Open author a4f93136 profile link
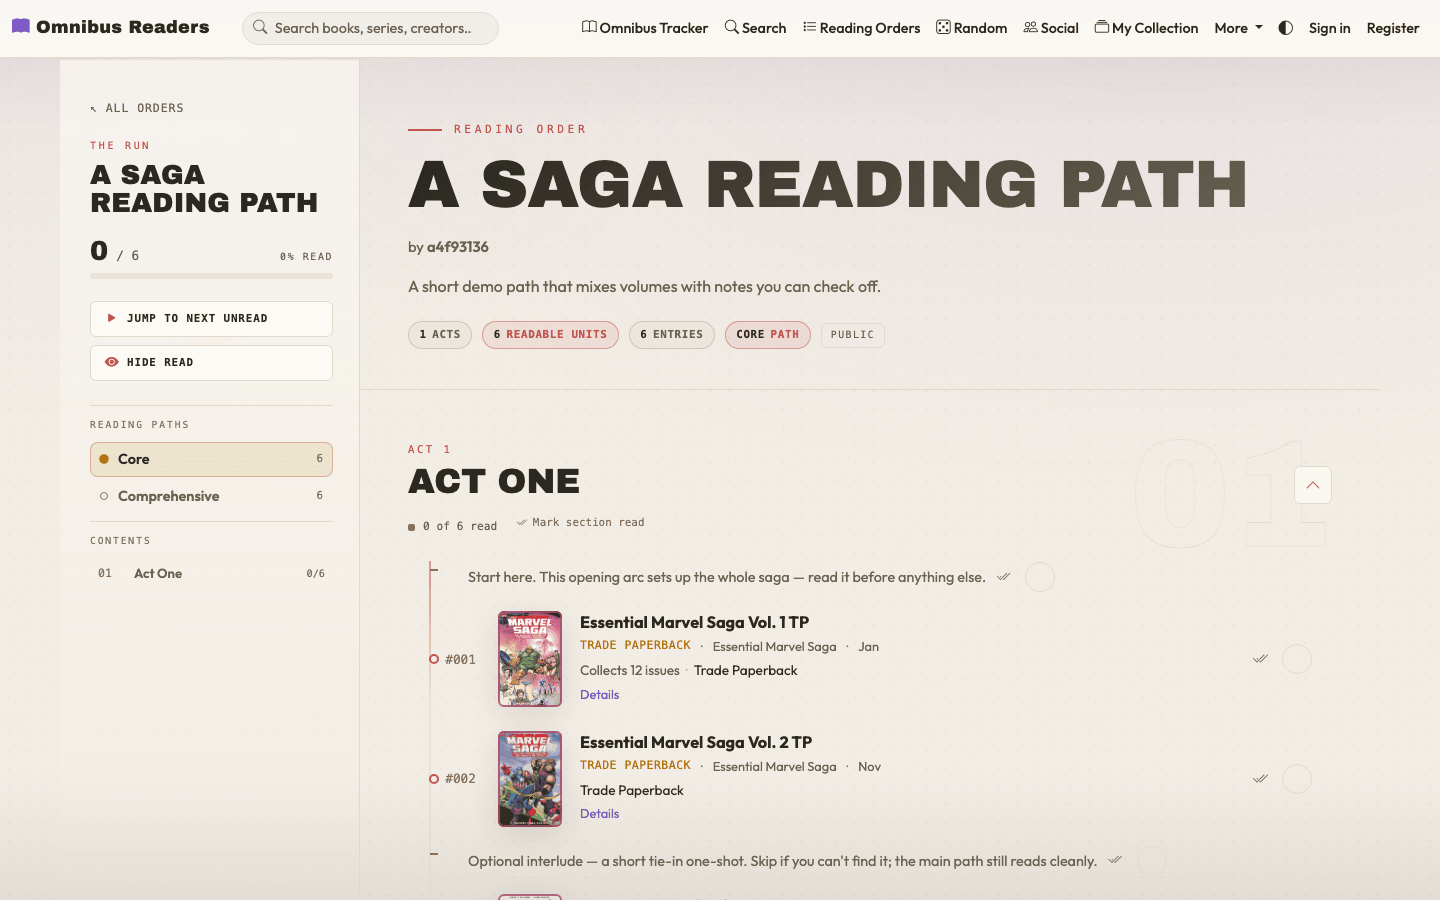The image size is (1440, 900). pos(458,247)
